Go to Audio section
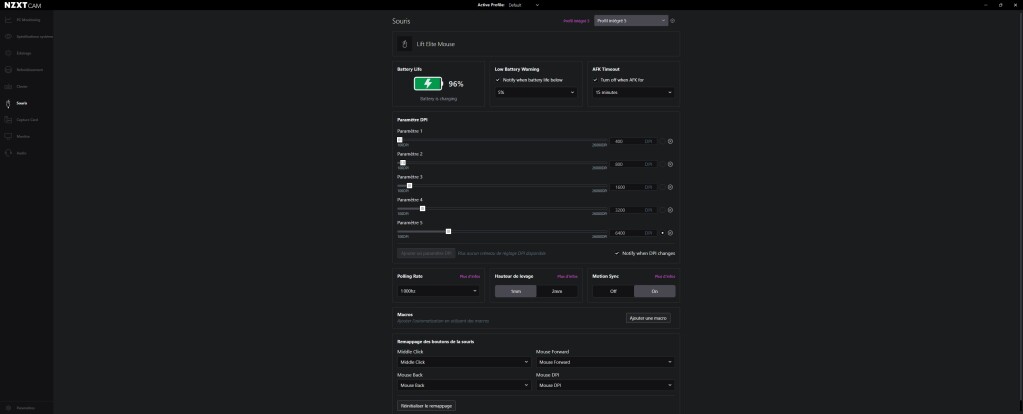1023x414 pixels. (x=22, y=153)
